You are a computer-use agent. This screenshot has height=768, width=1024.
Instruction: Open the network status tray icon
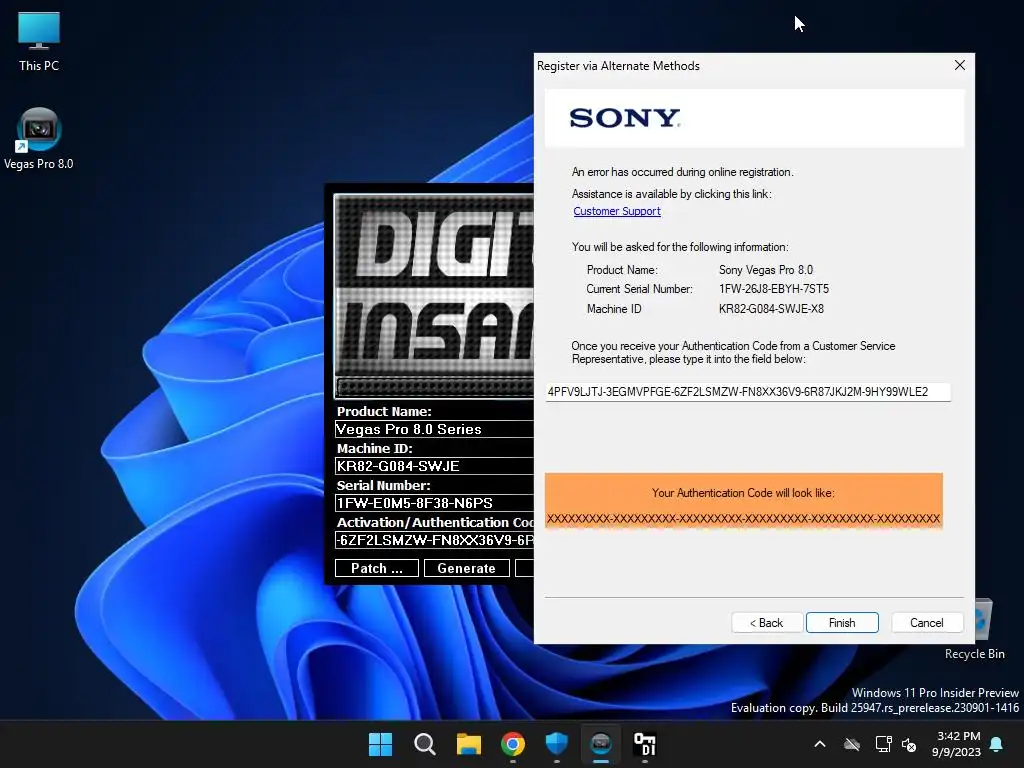(883, 744)
